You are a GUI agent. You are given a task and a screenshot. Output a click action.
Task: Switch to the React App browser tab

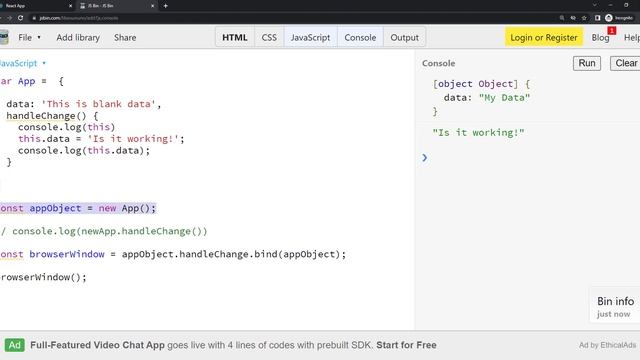35,6
